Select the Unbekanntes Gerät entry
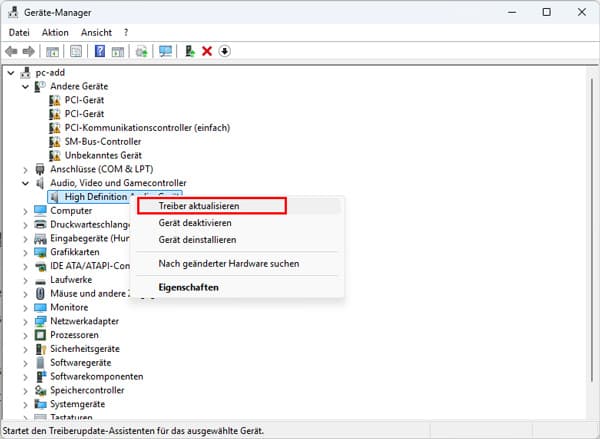This screenshot has width=600, height=439. point(103,155)
